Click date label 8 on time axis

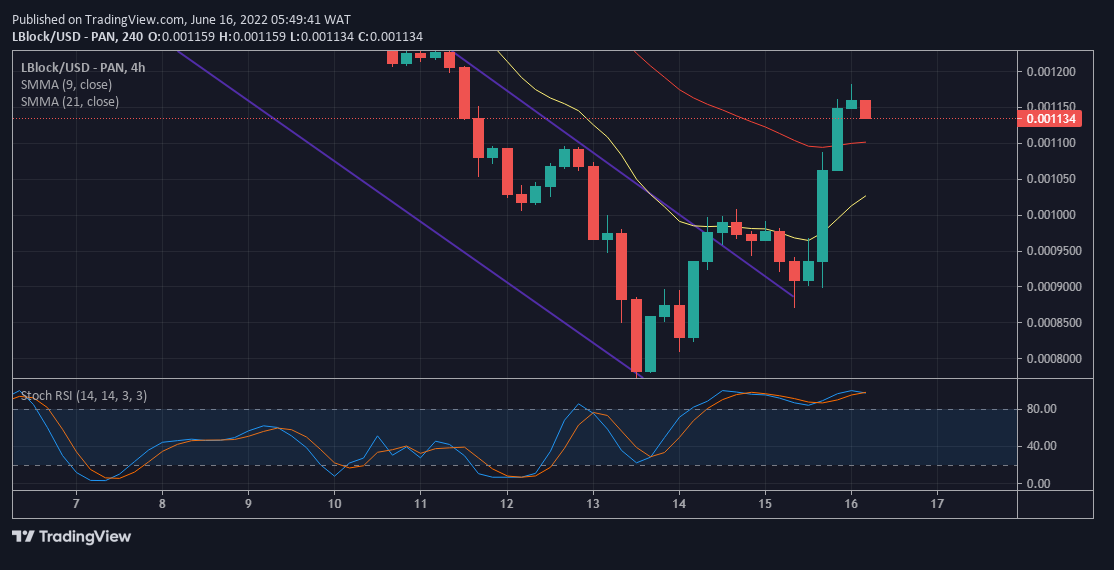coord(162,504)
